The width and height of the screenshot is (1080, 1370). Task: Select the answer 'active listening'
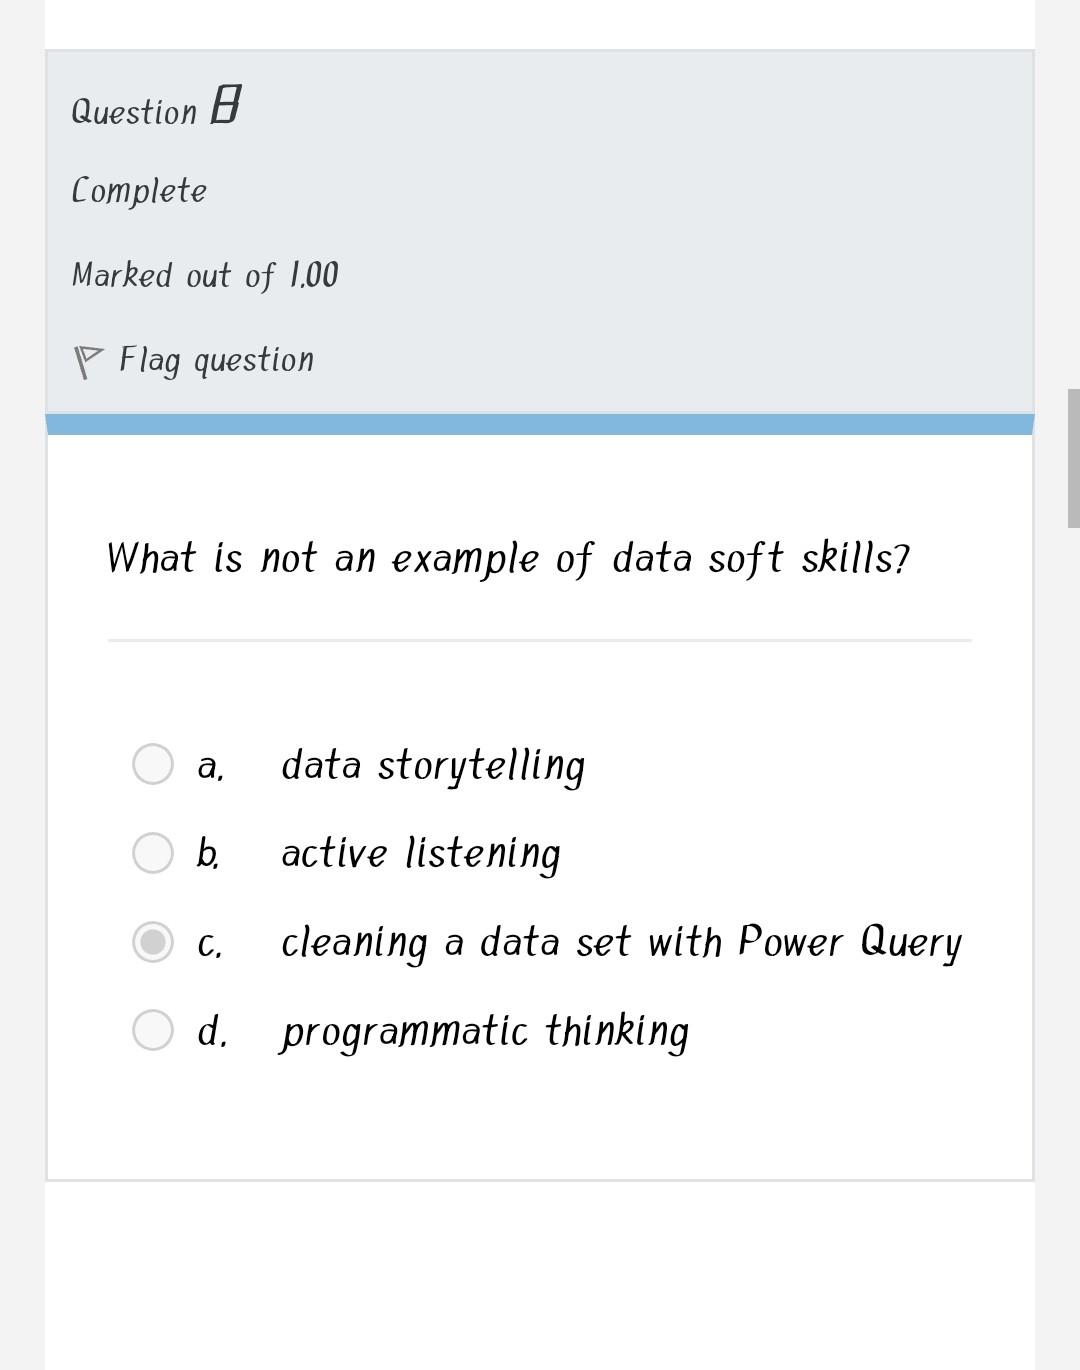pyautogui.click(x=420, y=852)
